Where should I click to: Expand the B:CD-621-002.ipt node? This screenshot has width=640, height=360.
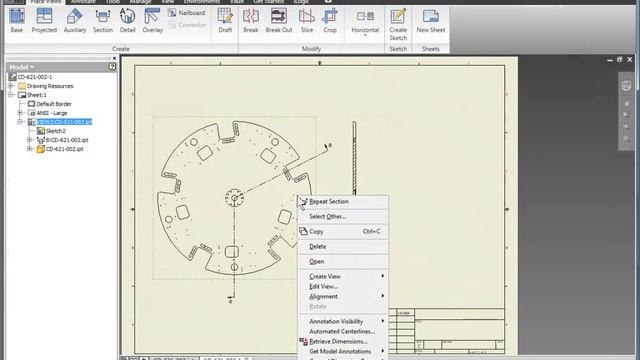point(29,140)
